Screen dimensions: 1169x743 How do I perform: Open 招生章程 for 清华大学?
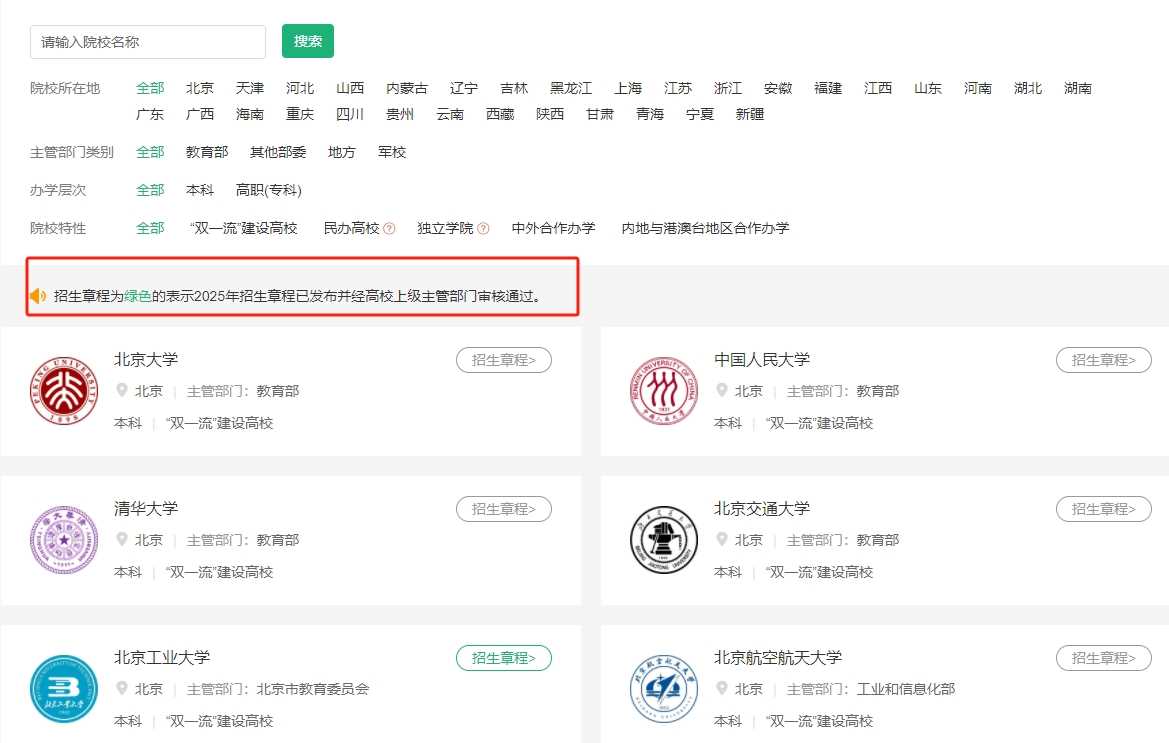click(x=504, y=509)
